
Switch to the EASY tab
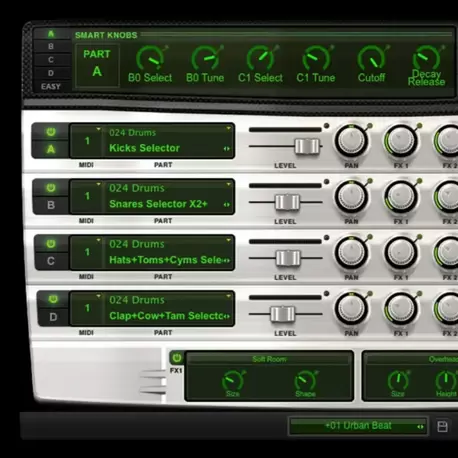pyautogui.click(x=51, y=87)
